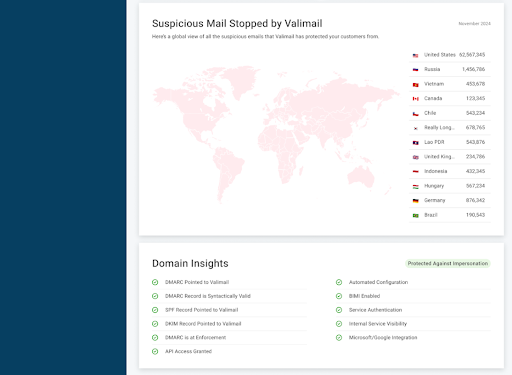Click the DMARC is at Enforcement text
The image size is (512, 375).
coord(195,338)
